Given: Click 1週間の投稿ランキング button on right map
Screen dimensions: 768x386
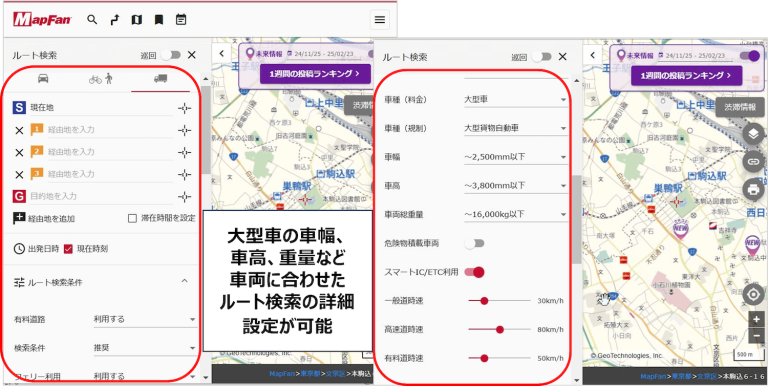Looking at the screenshot, I should (686, 76).
